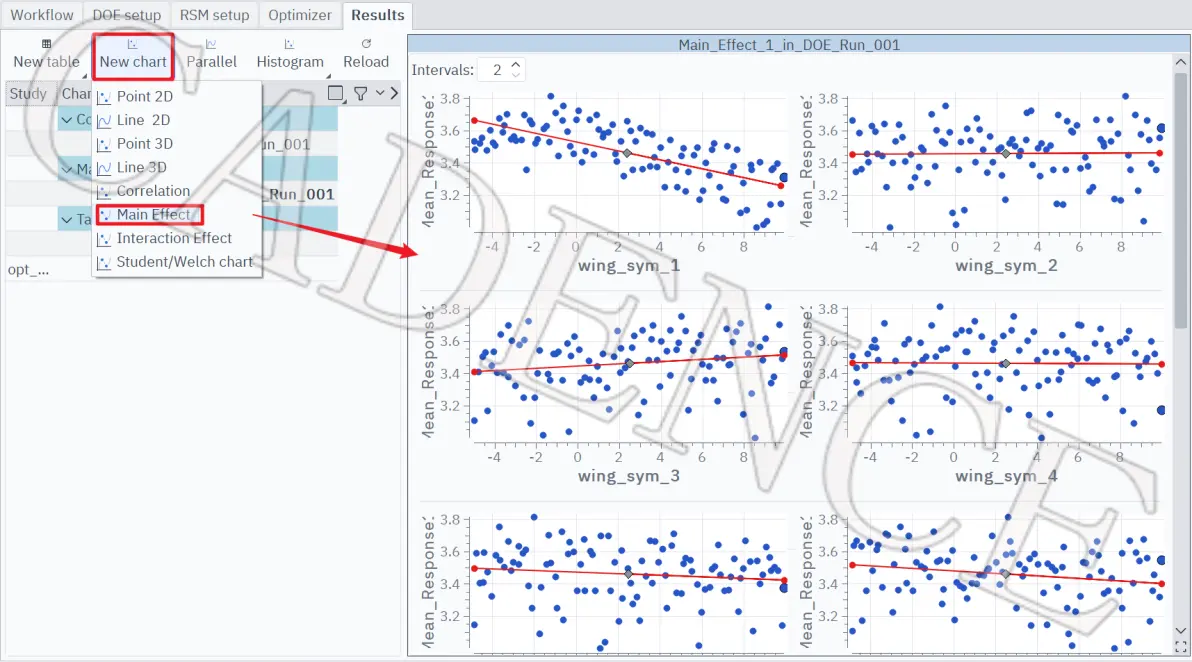Click the filter funnel icon

[x=360, y=93]
